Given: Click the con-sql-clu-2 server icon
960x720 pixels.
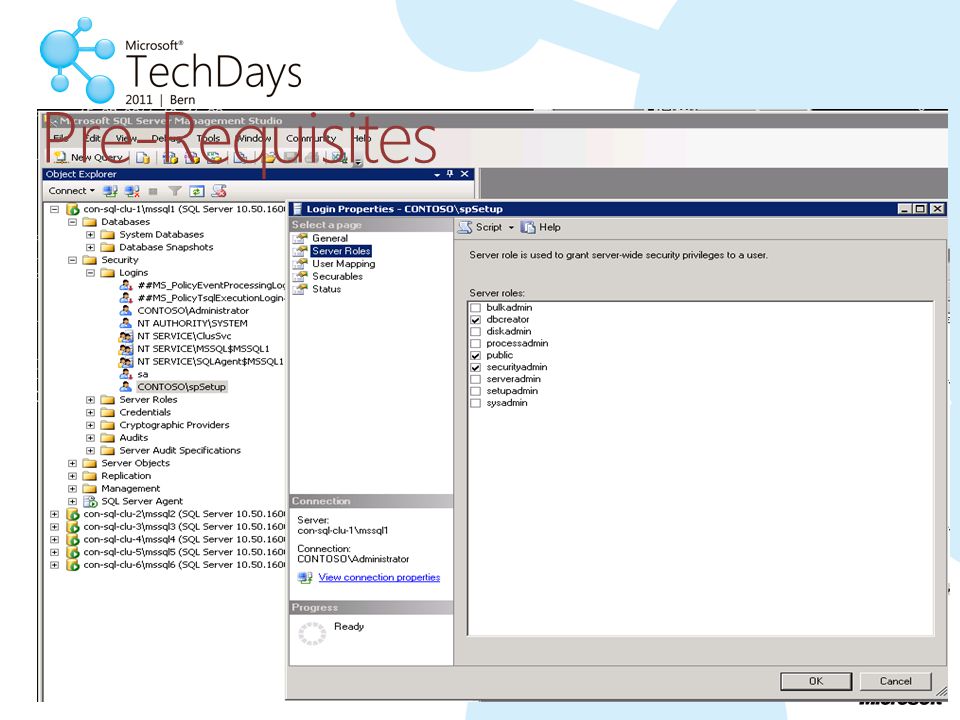Looking at the screenshot, I should pos(72,514).
